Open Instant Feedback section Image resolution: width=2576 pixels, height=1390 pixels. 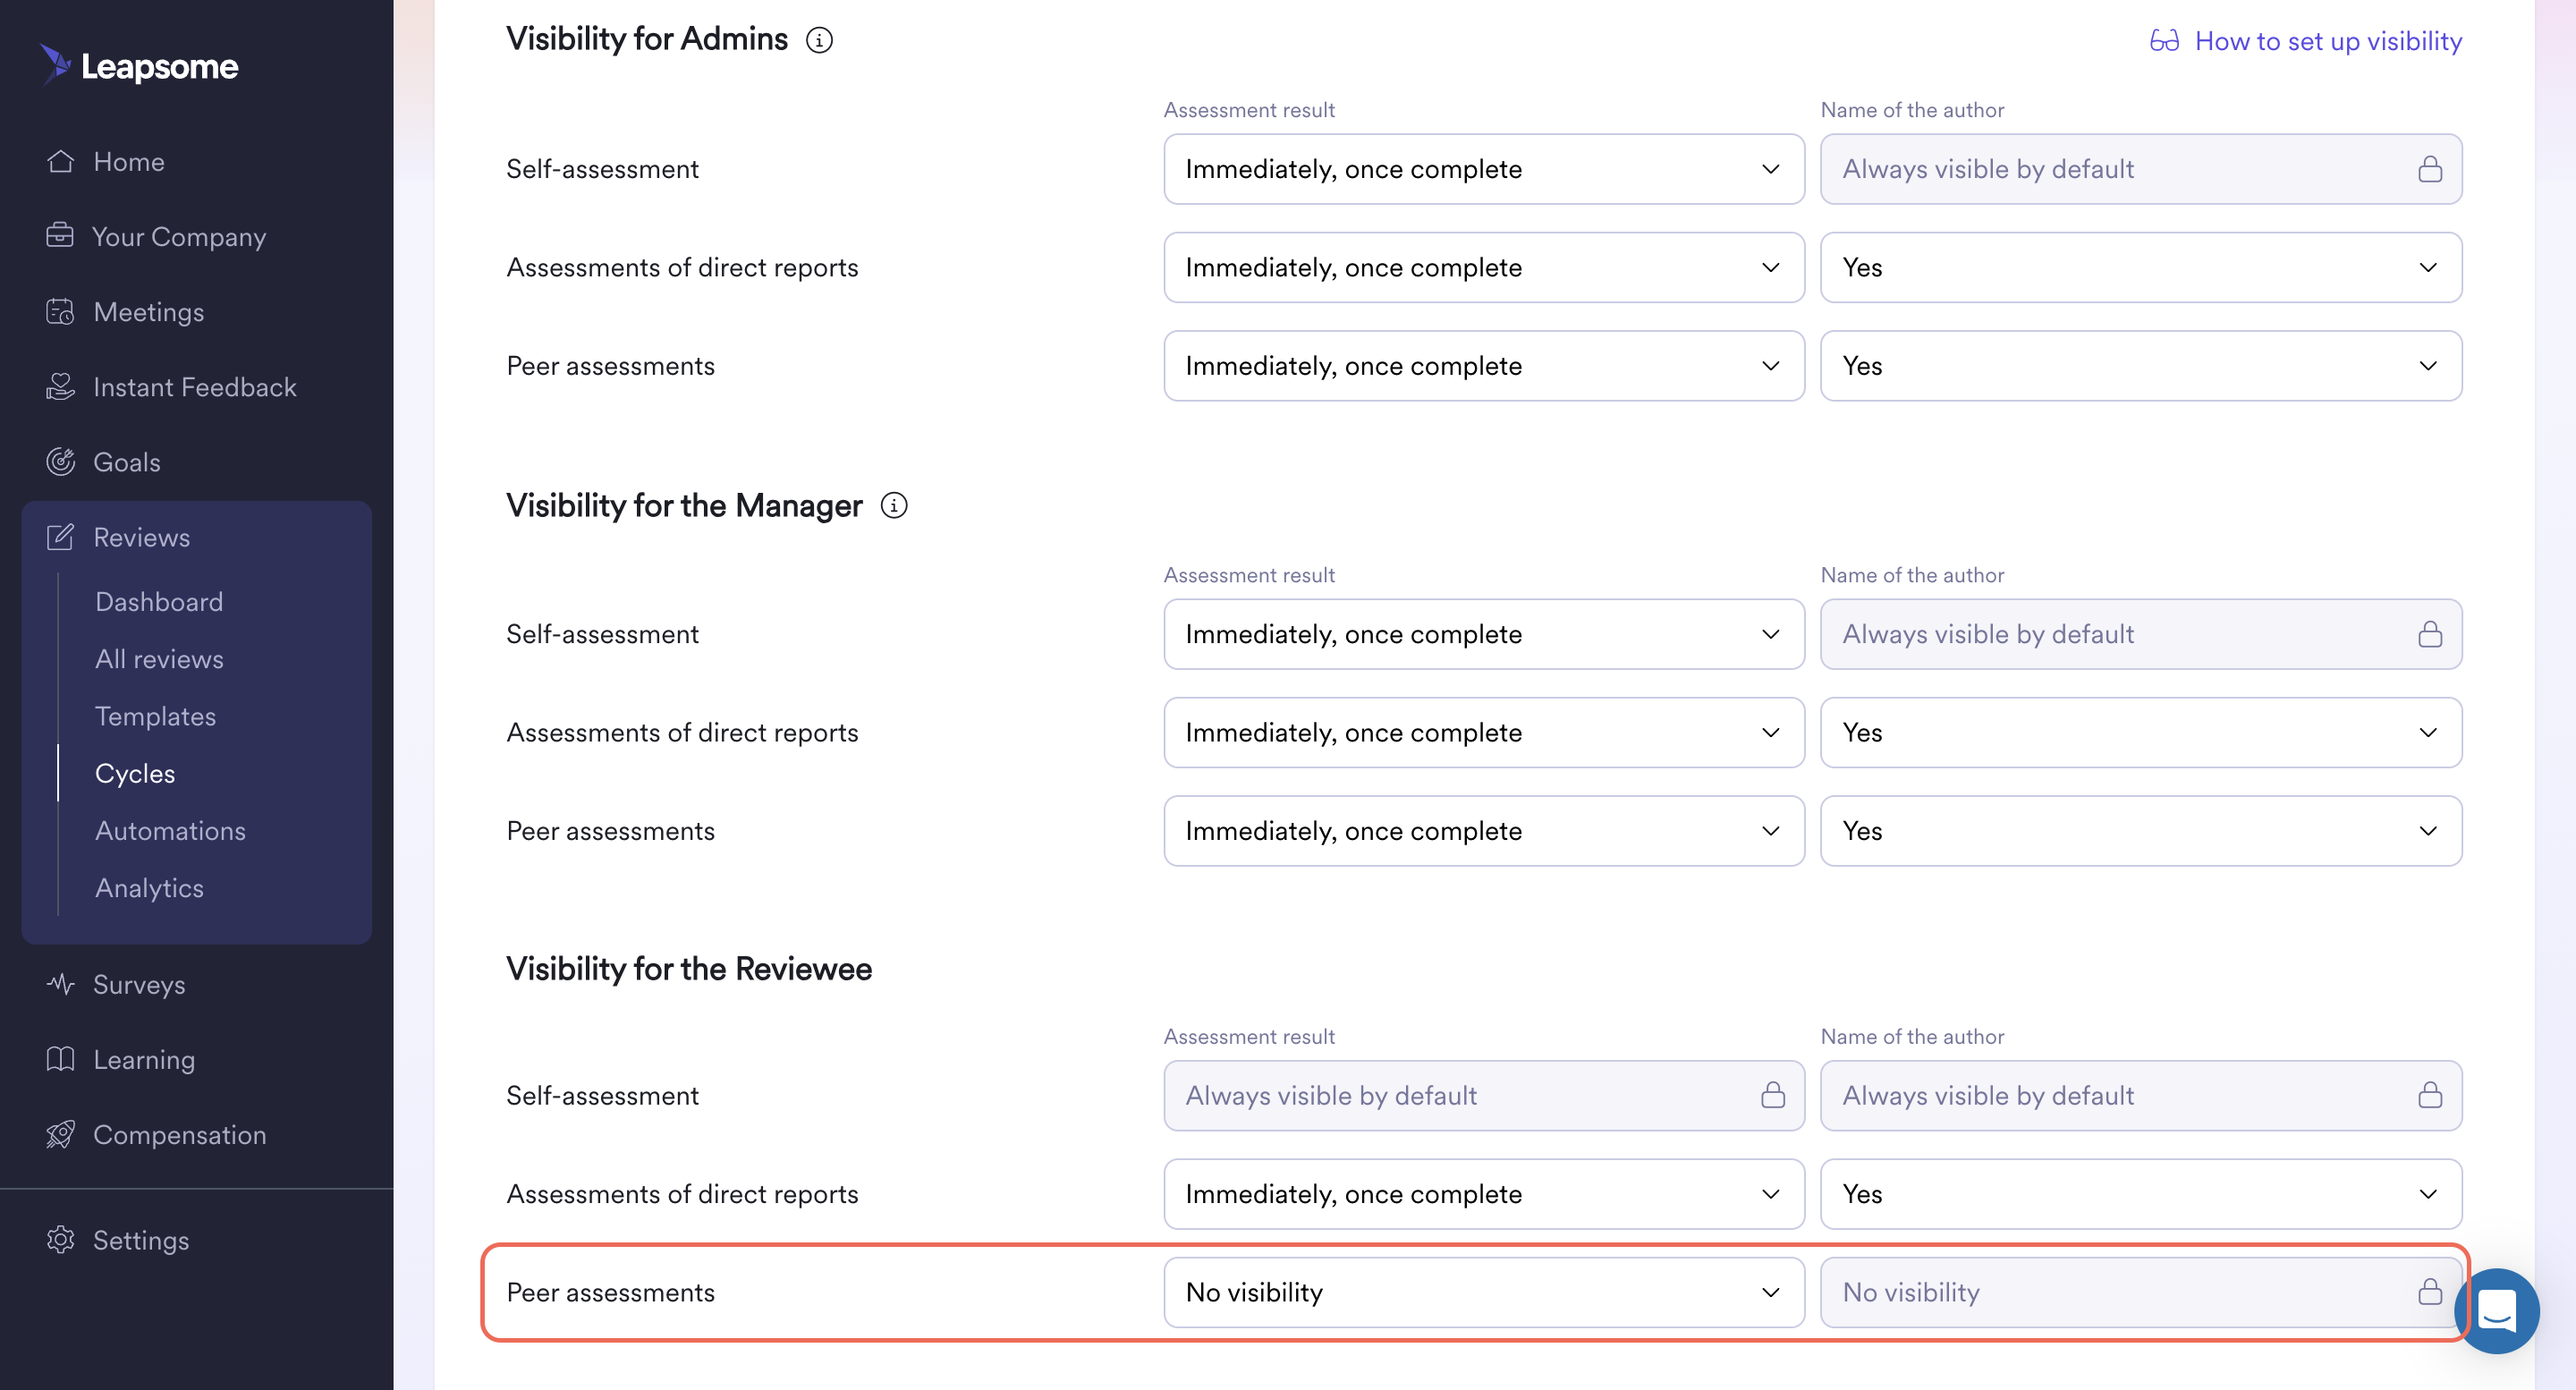pos(195,387)
